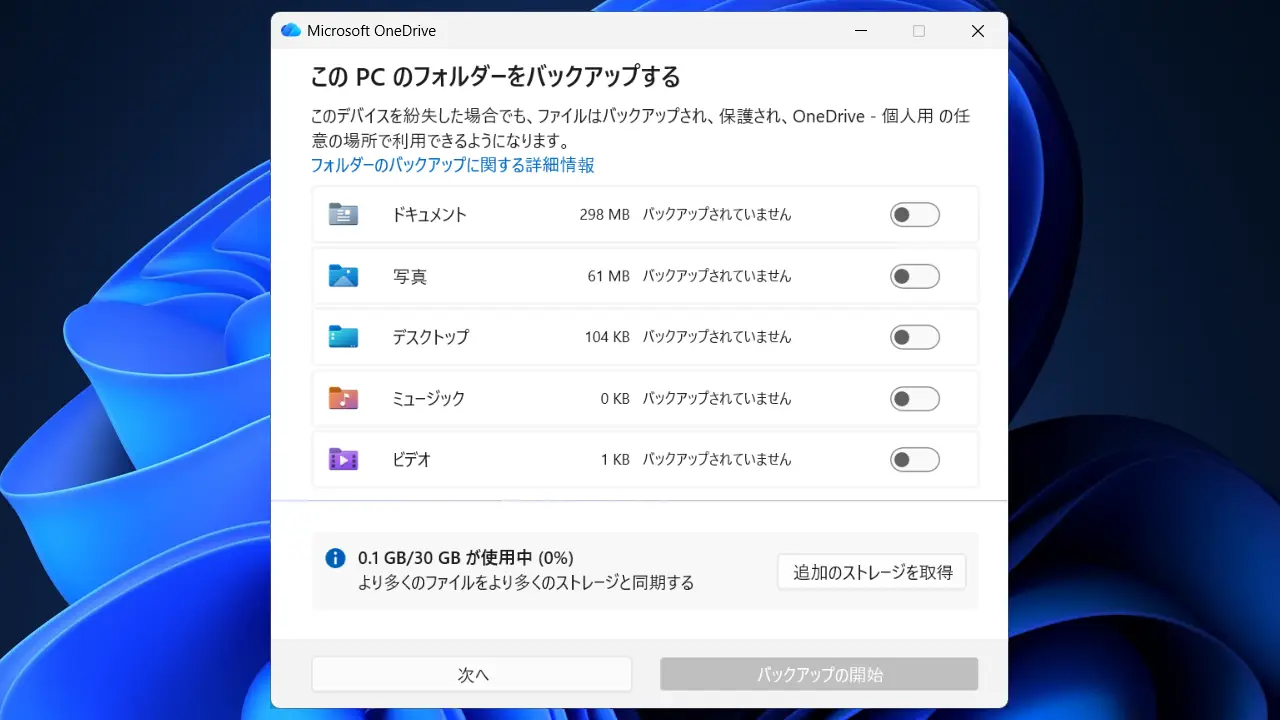This screenshot has width=1280, height=720.
Task: Click the Videos folder icon
Action: (343, 460)
